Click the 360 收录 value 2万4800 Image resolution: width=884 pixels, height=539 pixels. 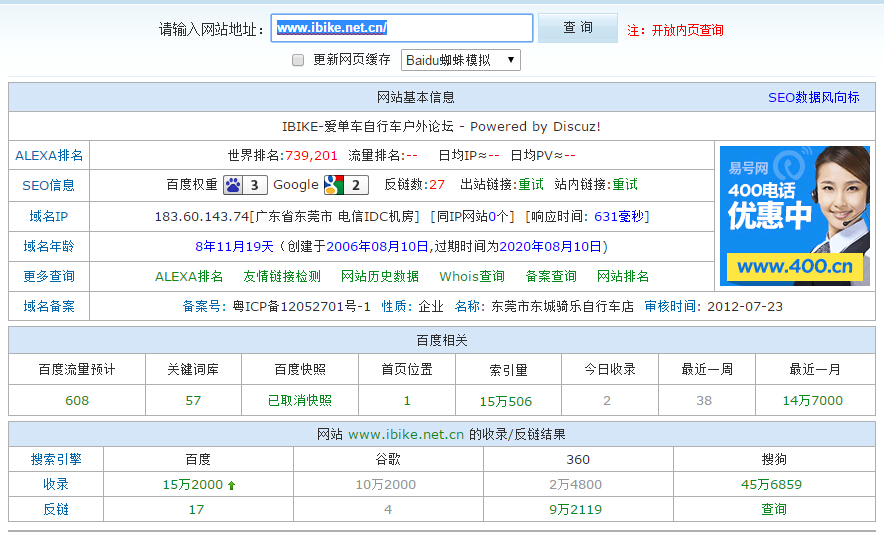coord(575,485)
